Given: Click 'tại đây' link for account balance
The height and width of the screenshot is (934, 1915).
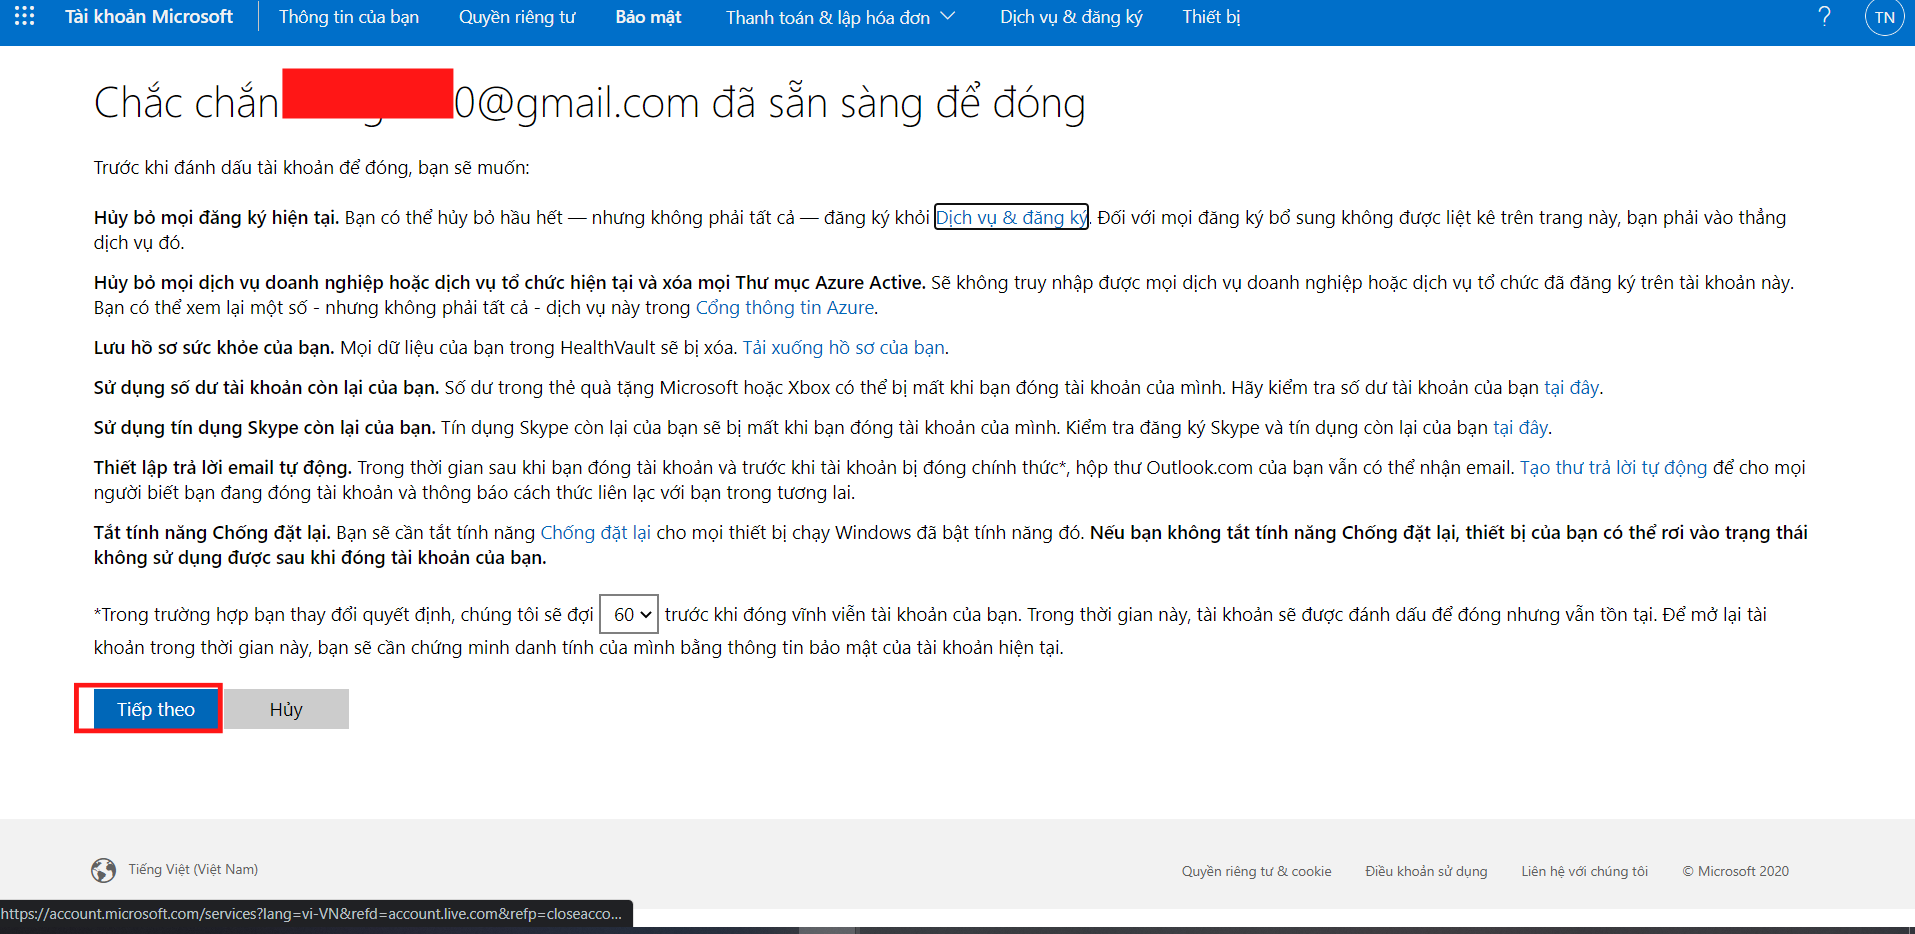Looking at the screenshot, I should 1571,388.
